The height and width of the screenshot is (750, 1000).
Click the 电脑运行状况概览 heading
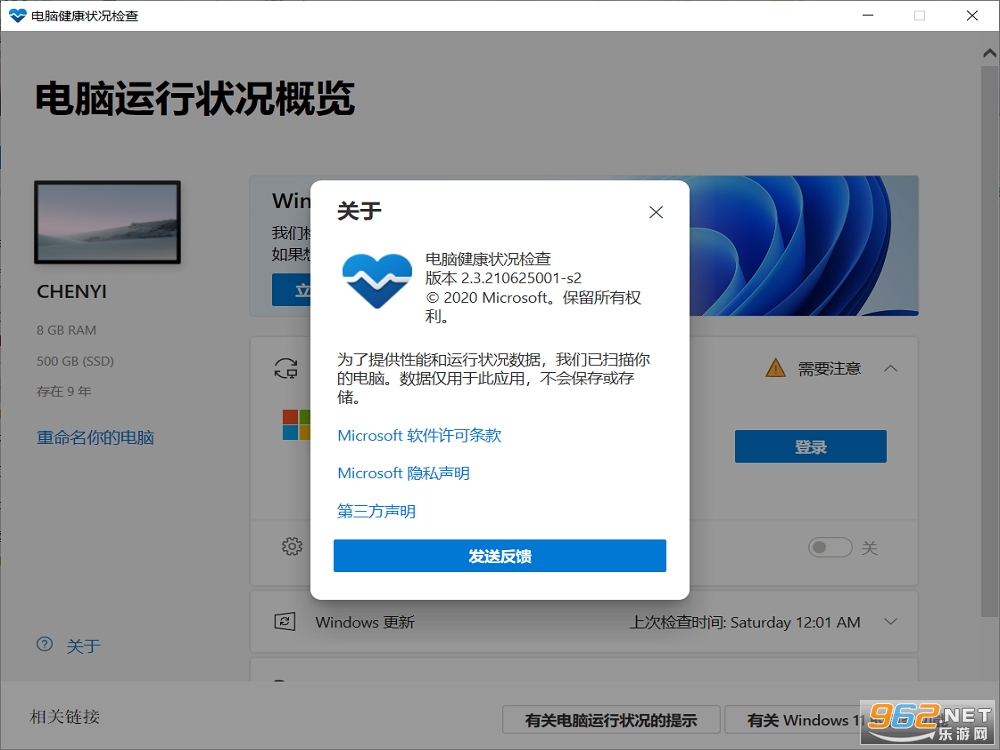pos(195,99)
